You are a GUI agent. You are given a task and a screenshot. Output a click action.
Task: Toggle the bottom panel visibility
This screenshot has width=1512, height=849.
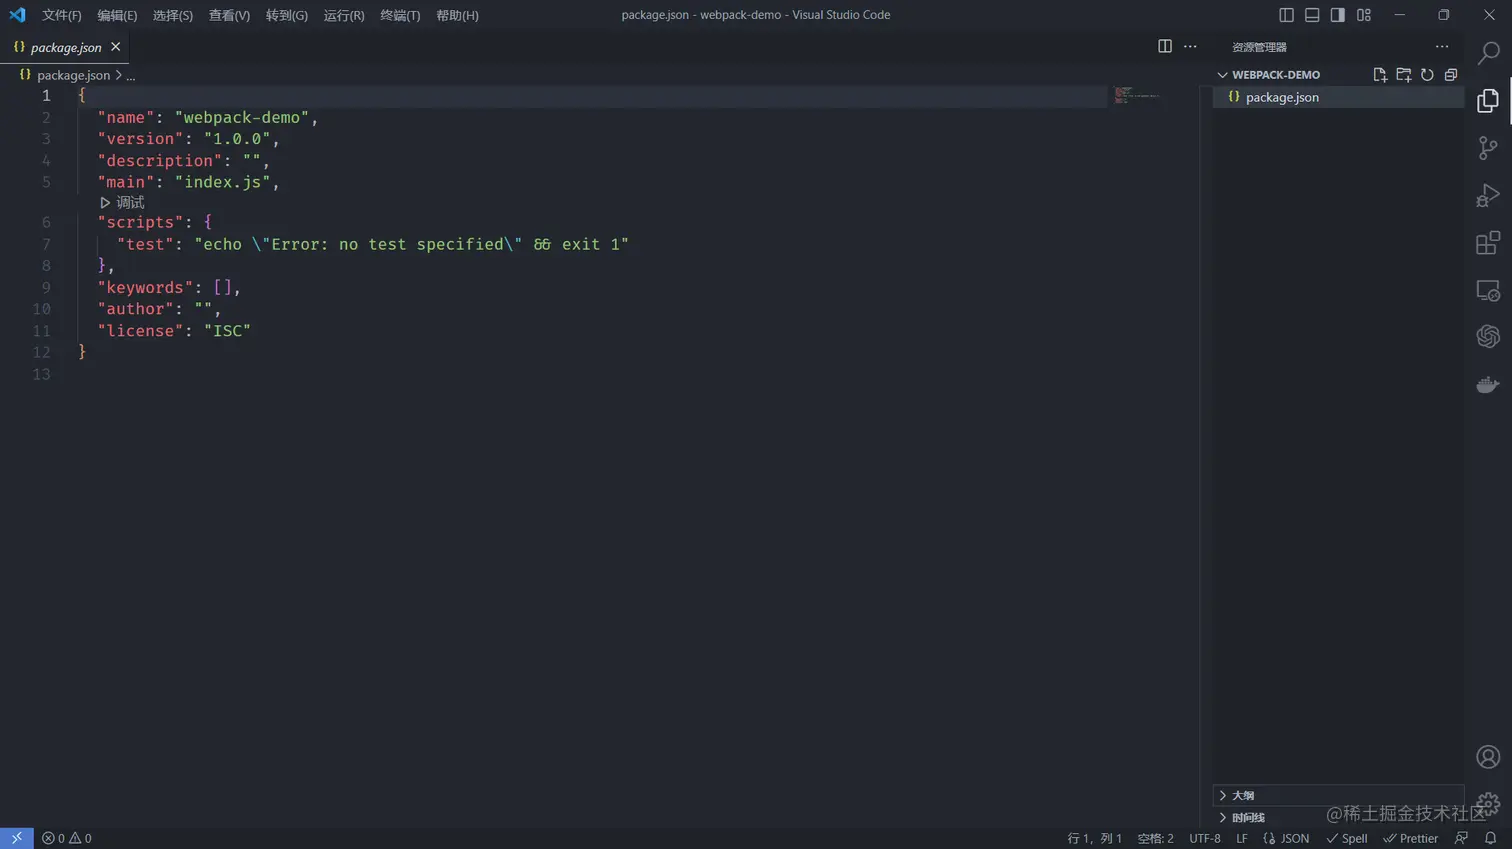tap(1312, 15)
